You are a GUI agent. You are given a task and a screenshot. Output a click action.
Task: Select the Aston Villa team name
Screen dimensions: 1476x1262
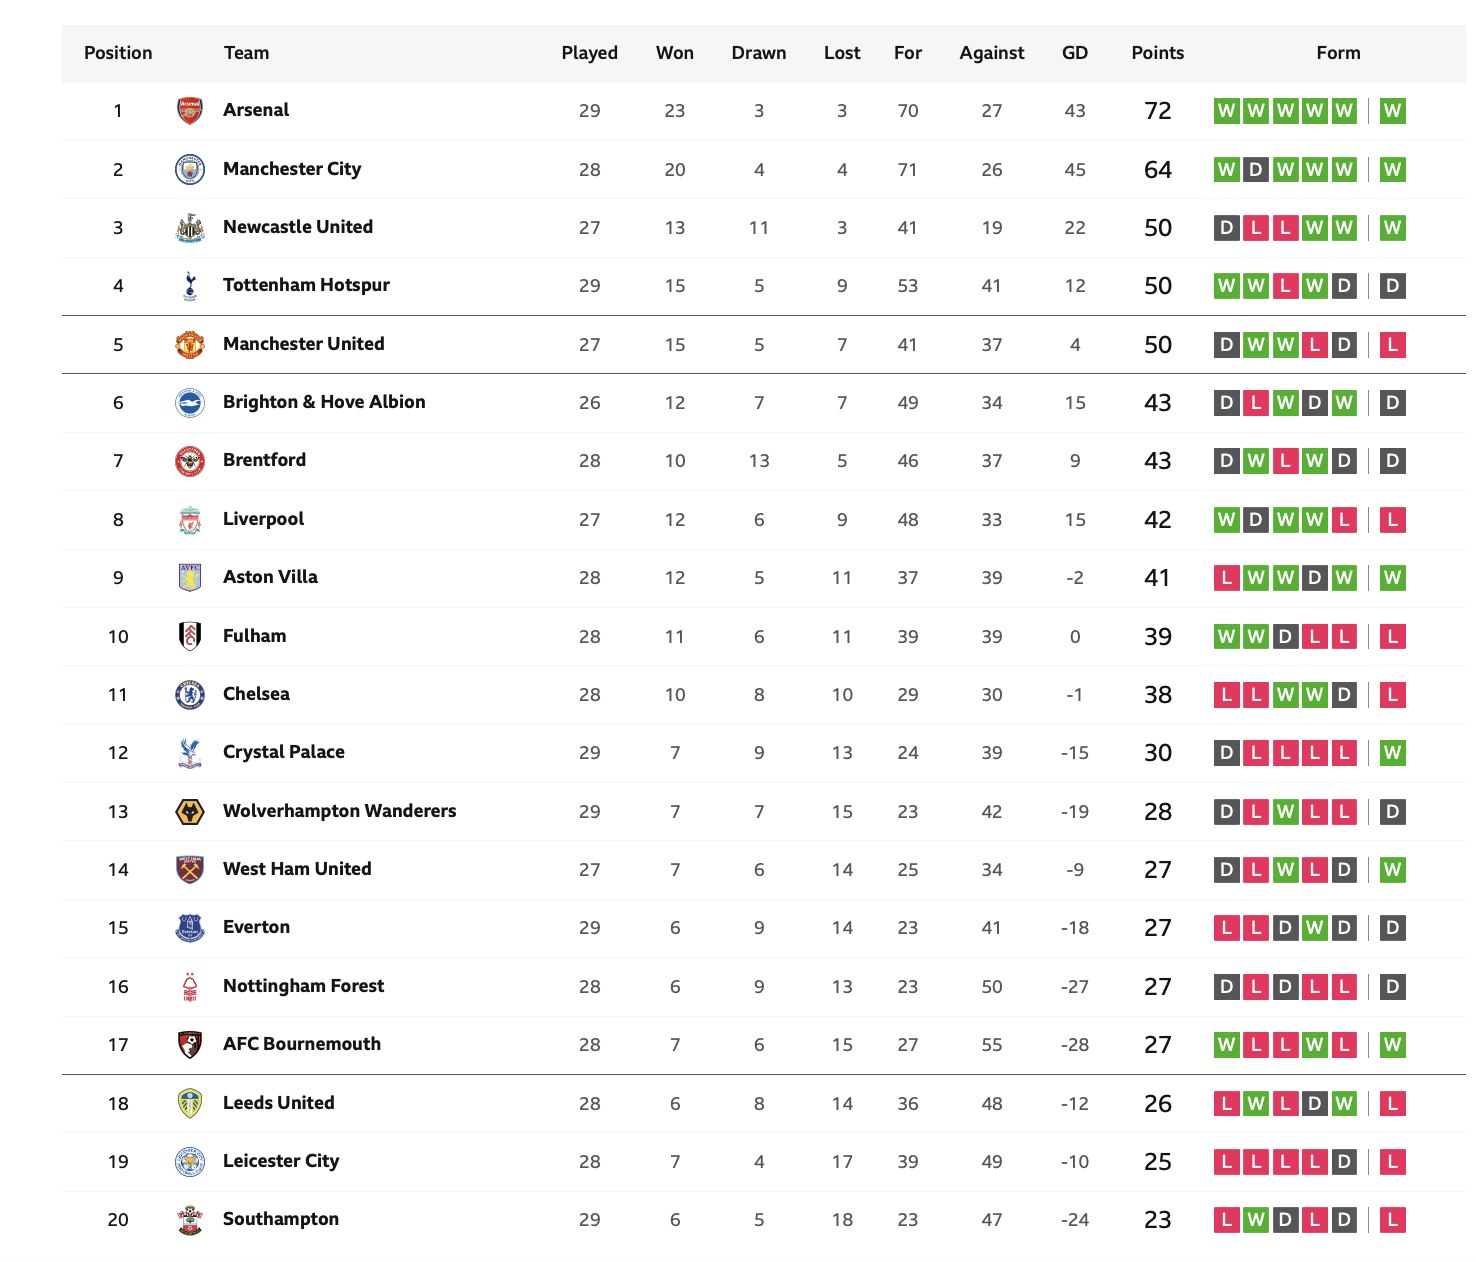270,577
